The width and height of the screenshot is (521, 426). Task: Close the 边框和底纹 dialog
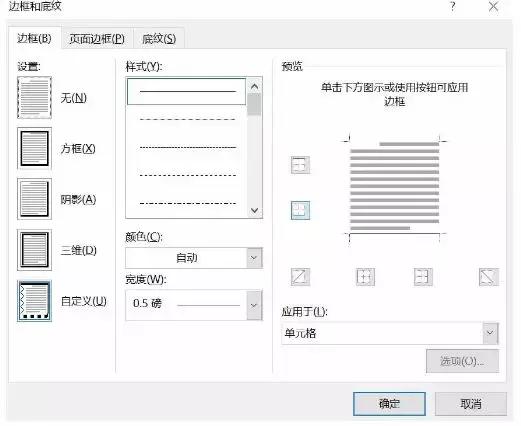pyautogui.click(x=494, y=6)
